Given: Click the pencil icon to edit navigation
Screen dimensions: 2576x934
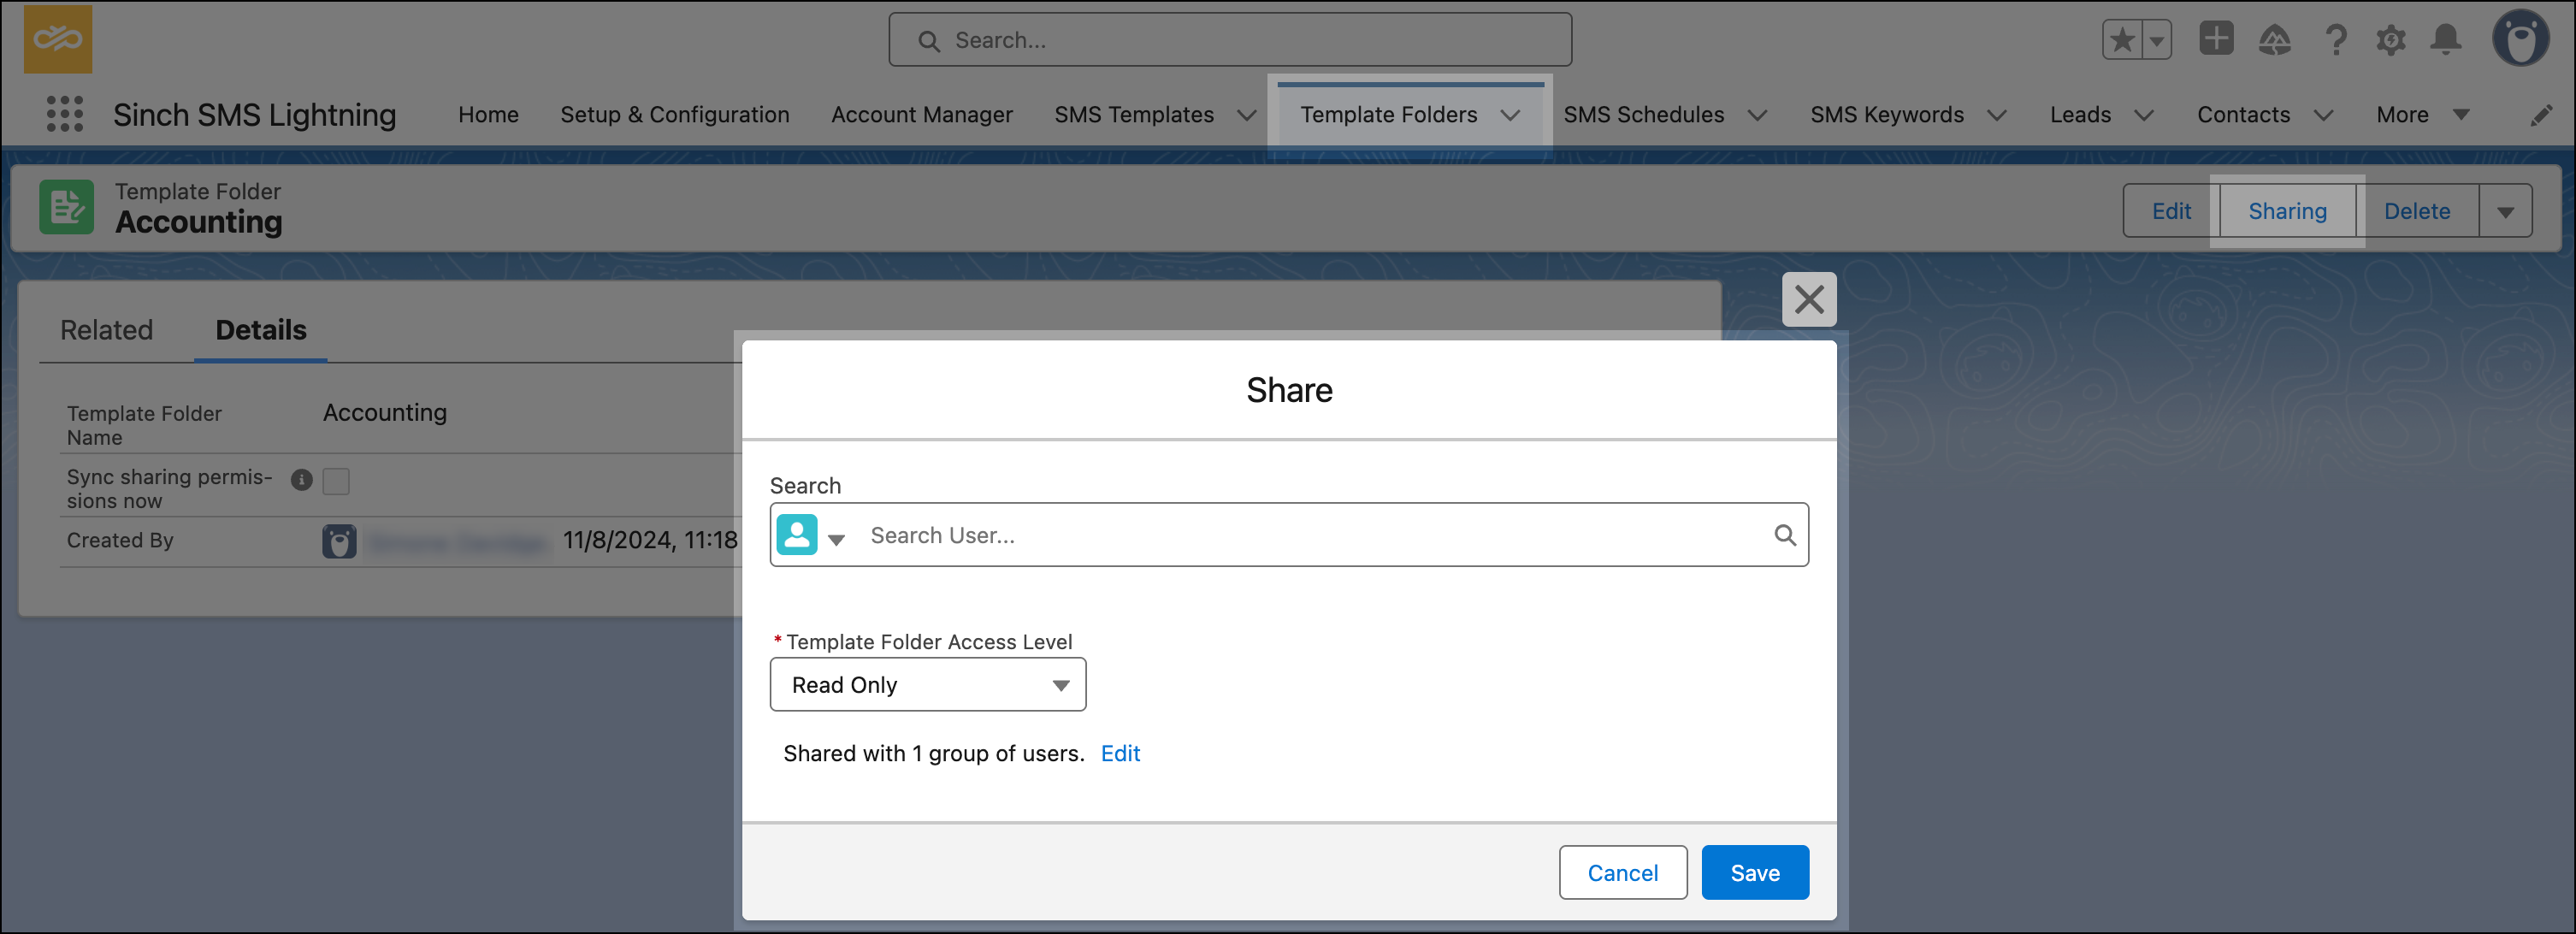Looking at the screenshot, I should pos(2541,115).
